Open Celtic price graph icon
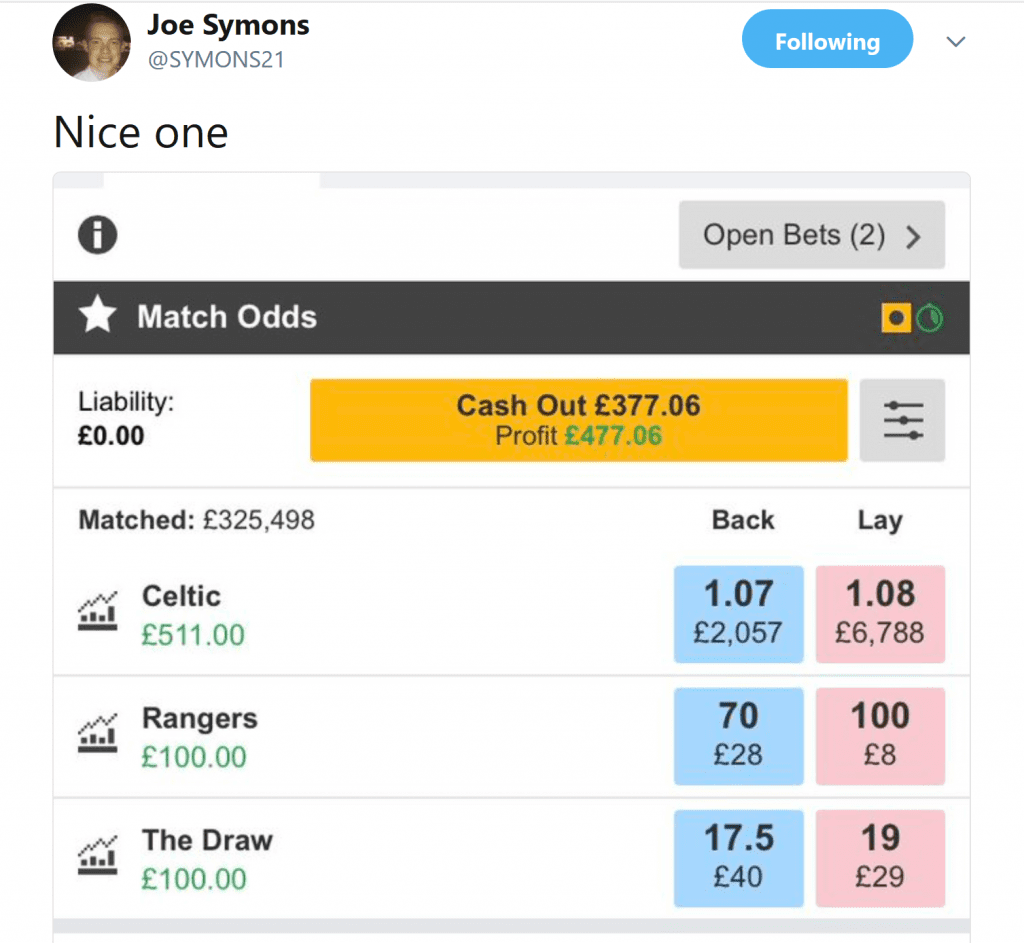This screenshot has height=943, width=1024. tap(97, 611)
